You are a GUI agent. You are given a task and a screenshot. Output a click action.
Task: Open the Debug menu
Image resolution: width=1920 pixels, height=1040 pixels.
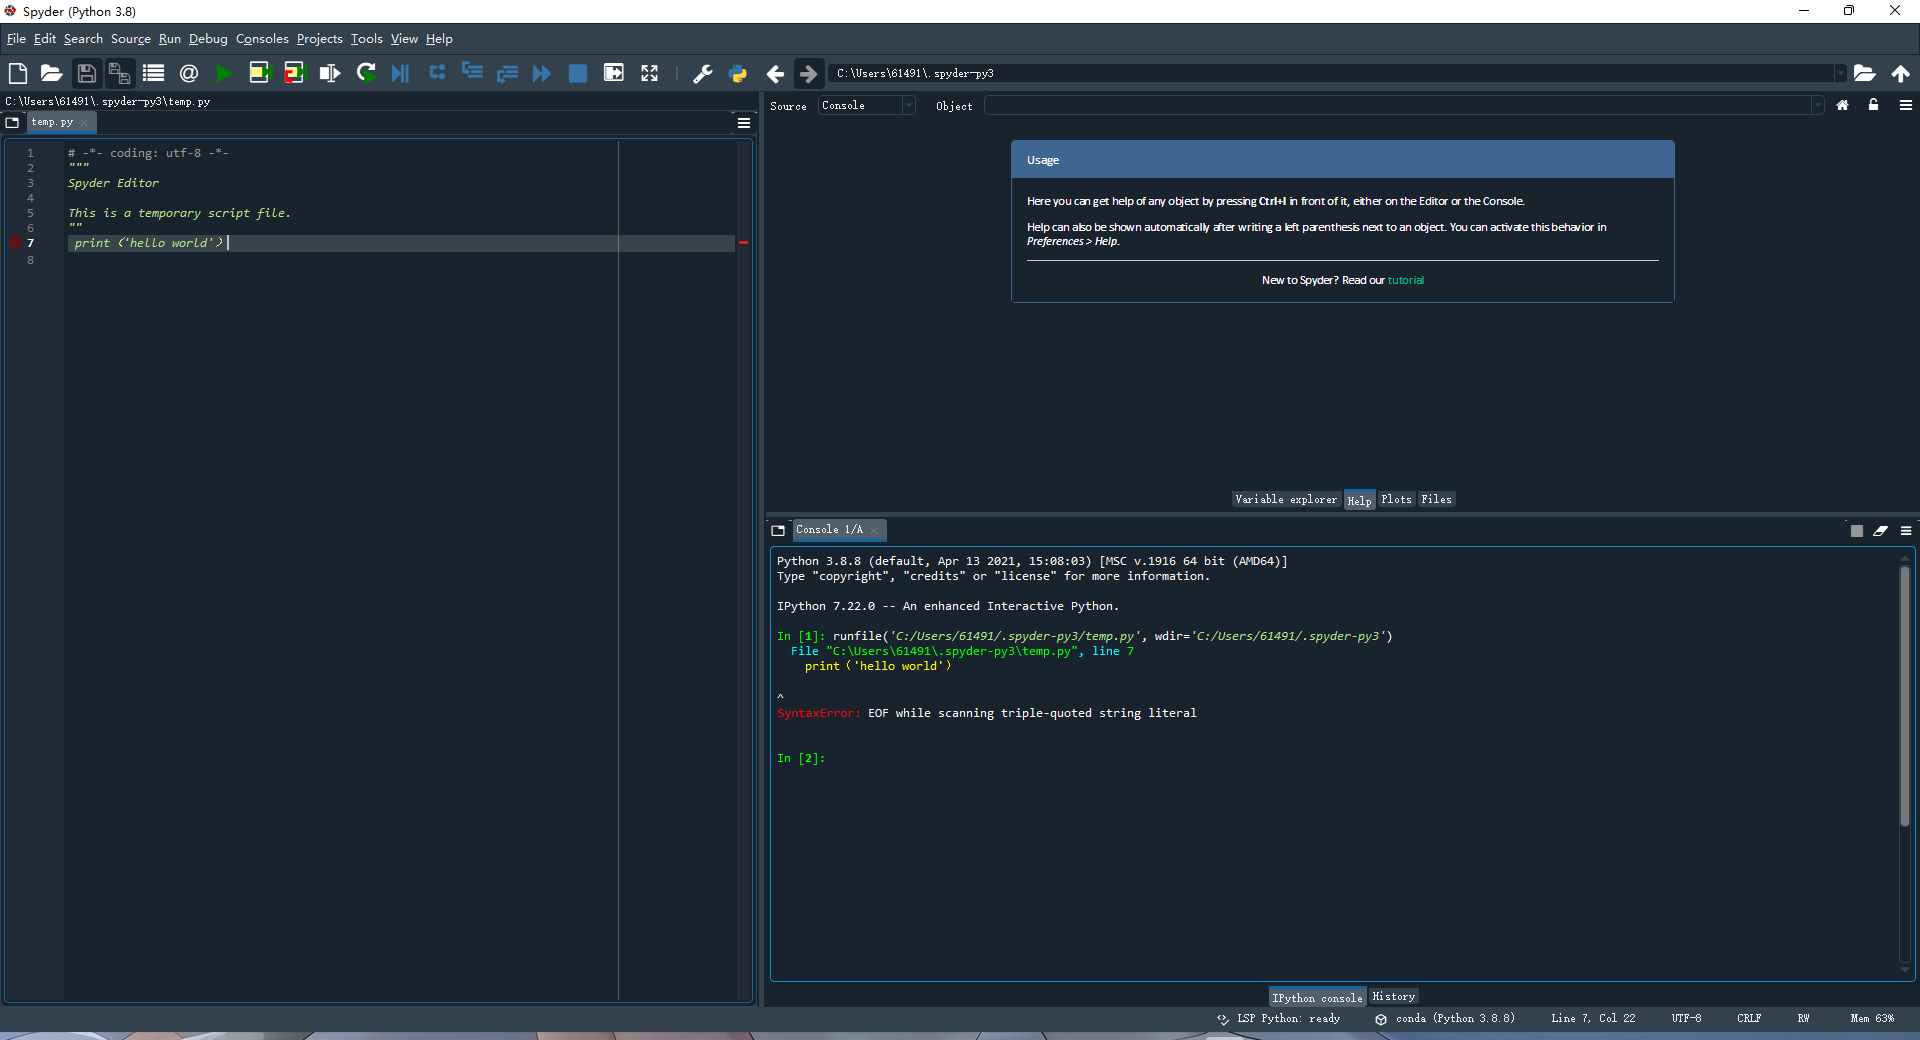(208, 39)
